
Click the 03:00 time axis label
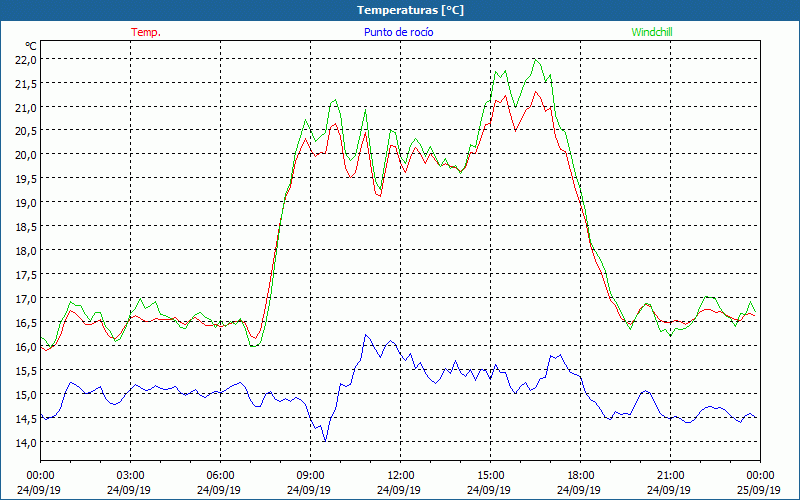click(131, 476)
